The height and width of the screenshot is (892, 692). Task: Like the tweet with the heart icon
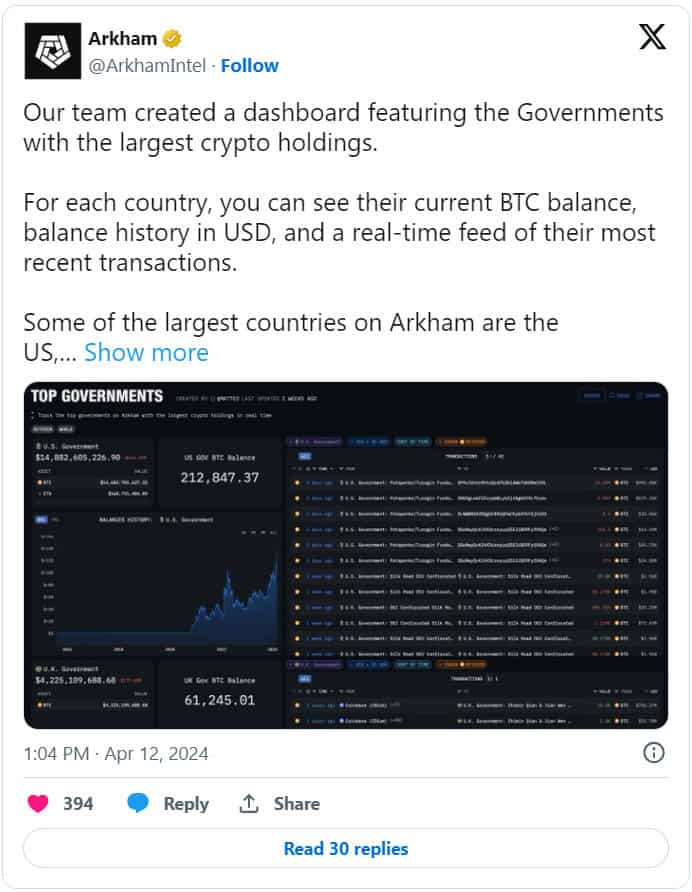[38, 803]
